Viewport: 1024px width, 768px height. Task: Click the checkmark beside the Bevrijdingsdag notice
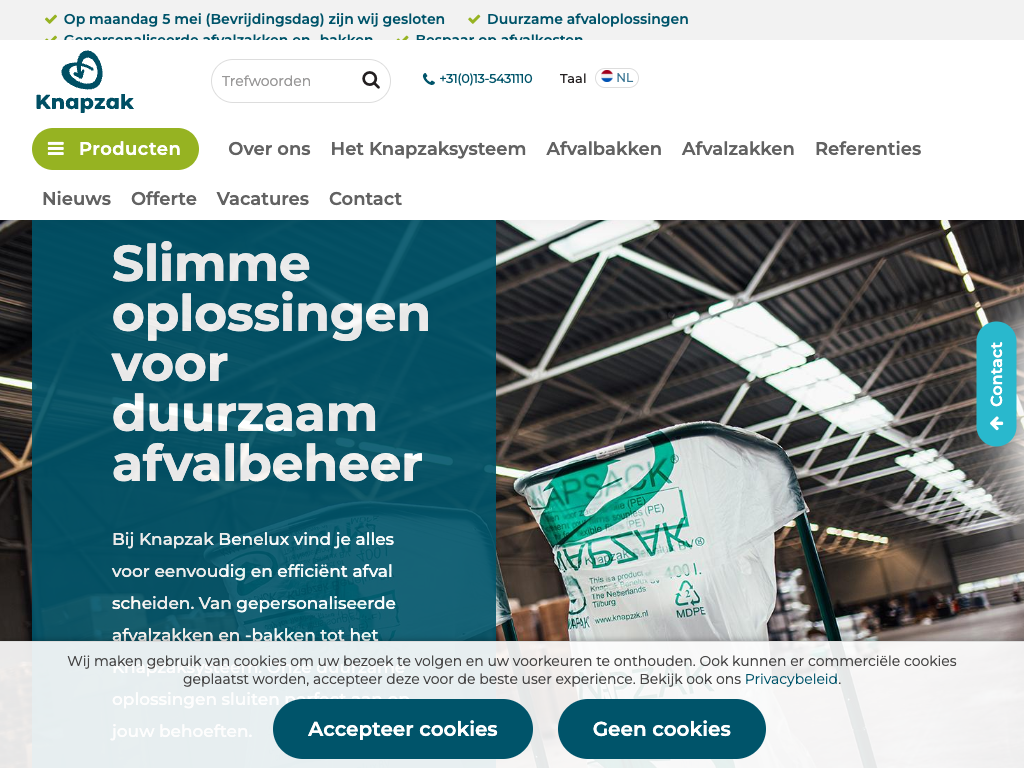click(x=50, y=20)
